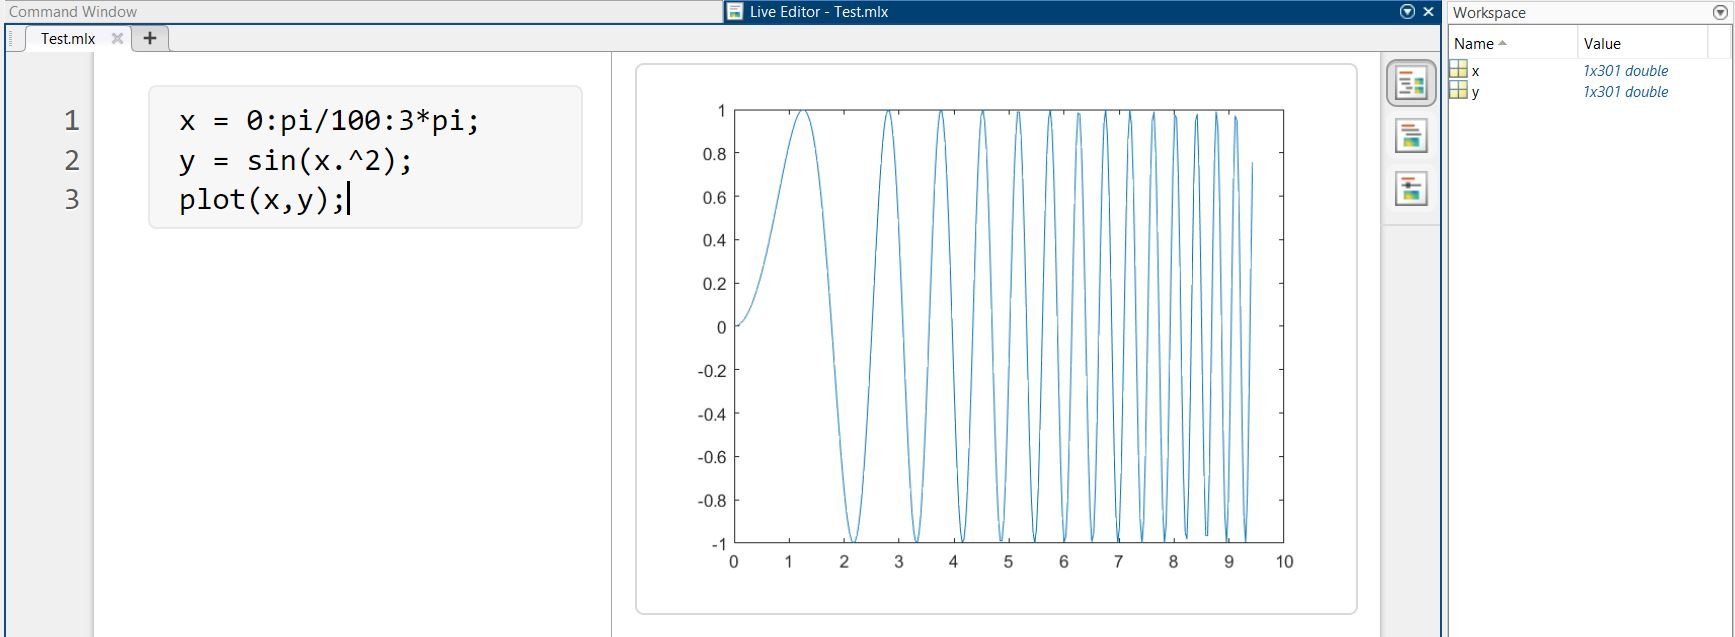Click variable name y in Workspace

[1475, 92]
